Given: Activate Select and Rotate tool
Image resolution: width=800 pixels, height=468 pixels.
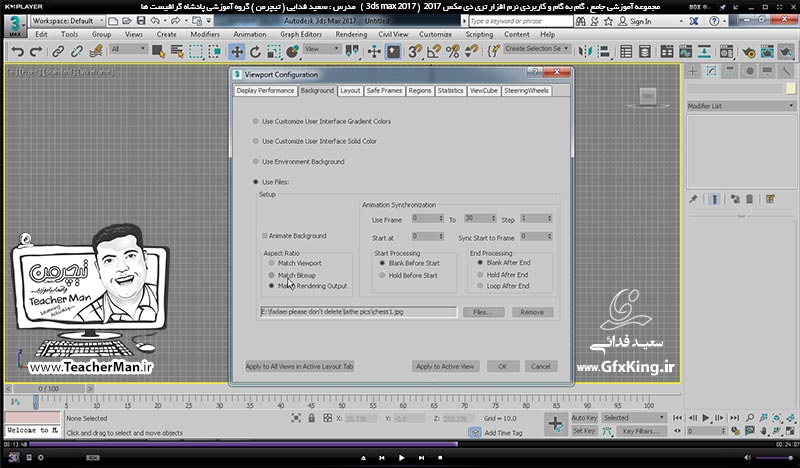Looking at the screenshot, I should 255,52.
